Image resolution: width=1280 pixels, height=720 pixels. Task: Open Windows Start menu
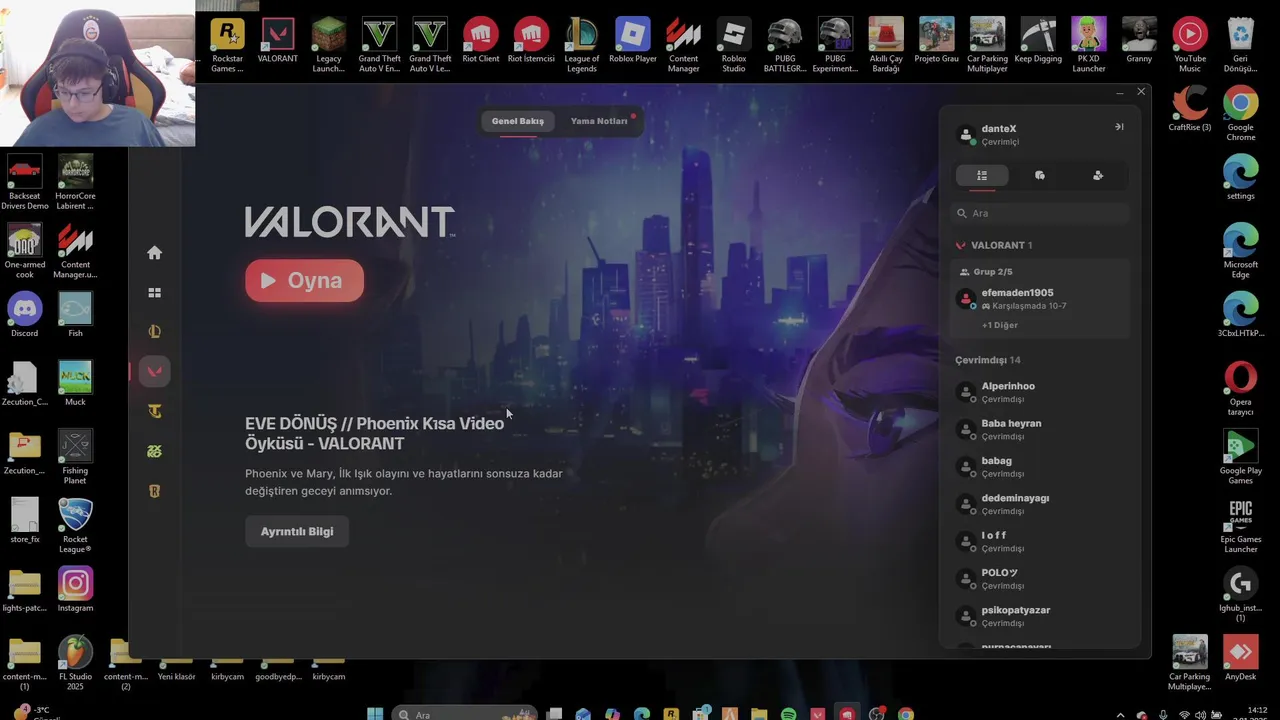click(375, 714)
